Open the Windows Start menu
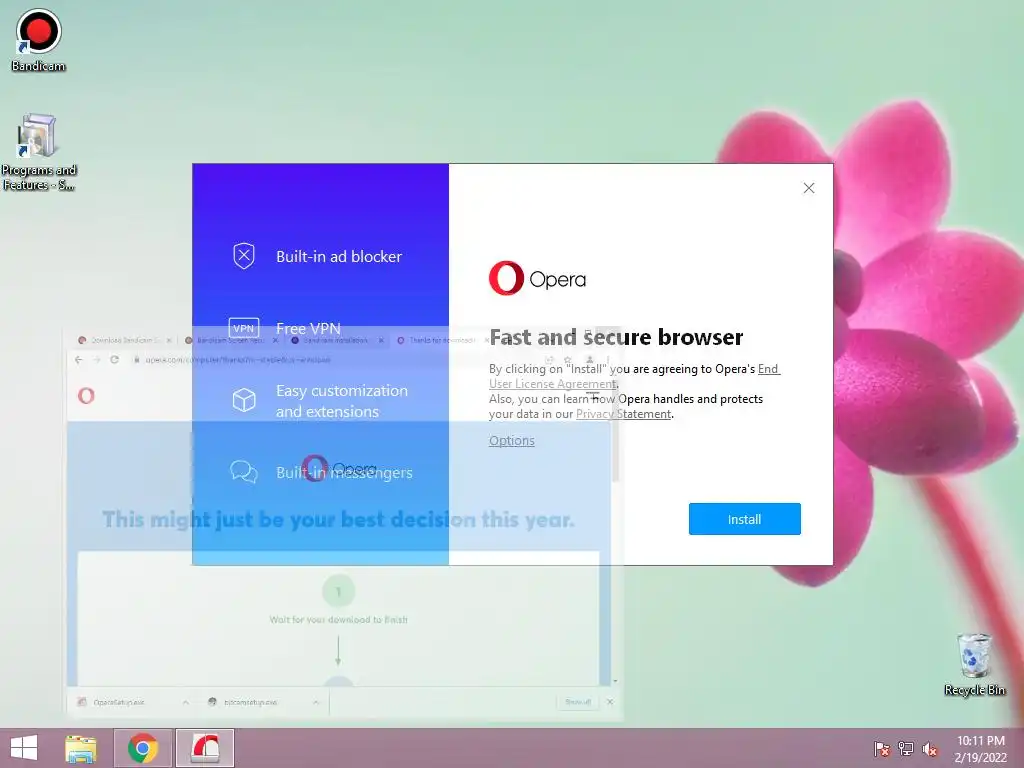1024x768 pixels. click(24, 748)
